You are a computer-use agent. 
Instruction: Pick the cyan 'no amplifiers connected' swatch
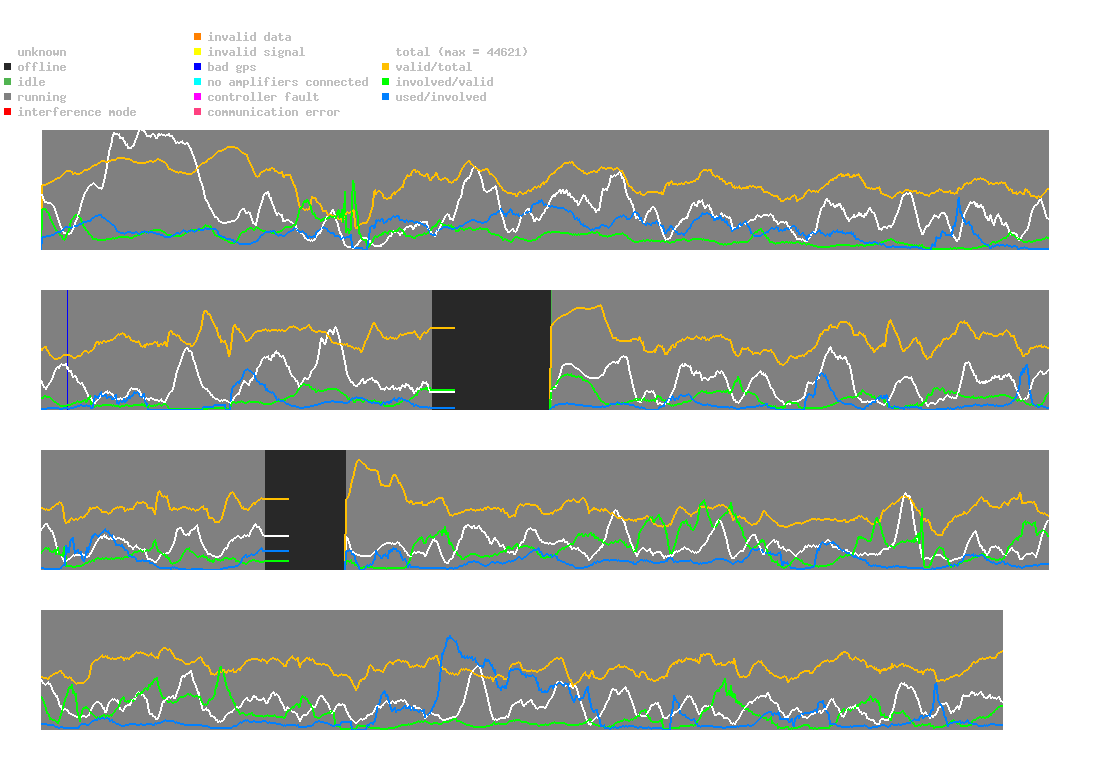(x=198, y=82)
